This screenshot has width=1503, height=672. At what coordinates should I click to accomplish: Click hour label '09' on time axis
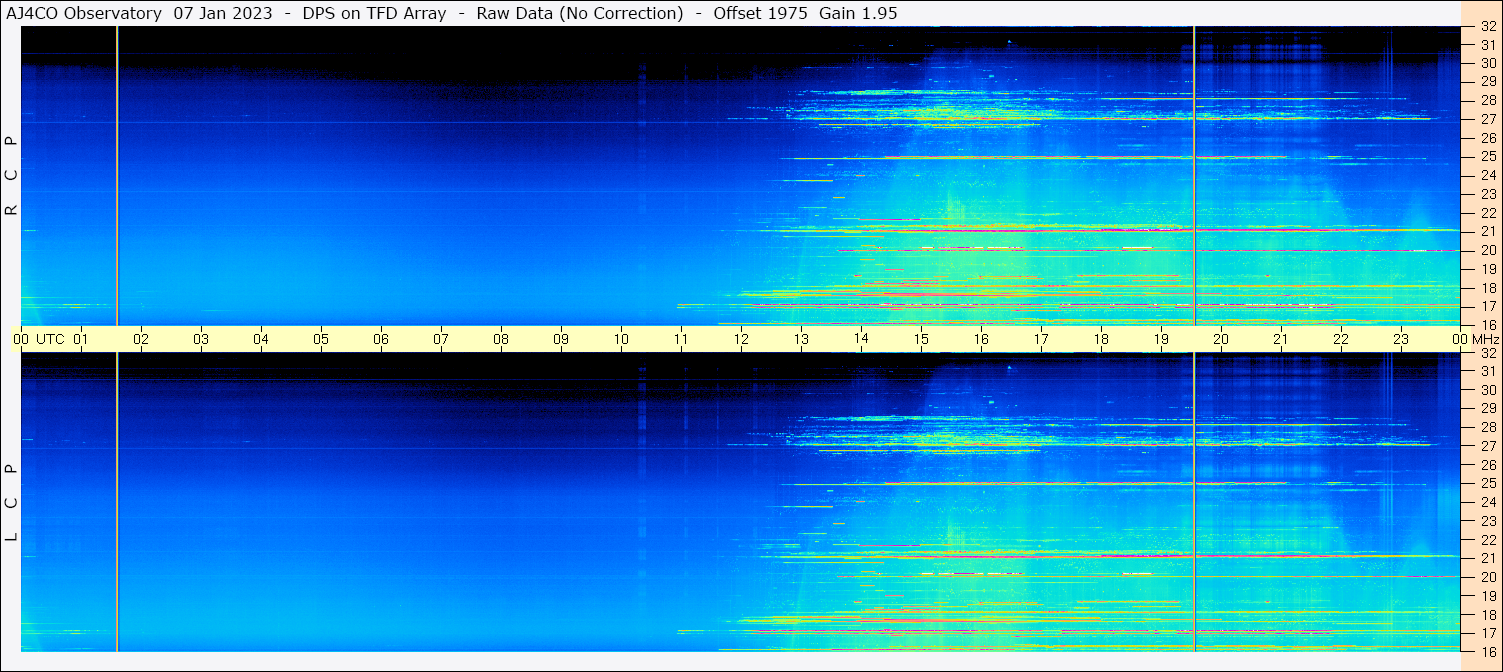[x=561, y=339]
